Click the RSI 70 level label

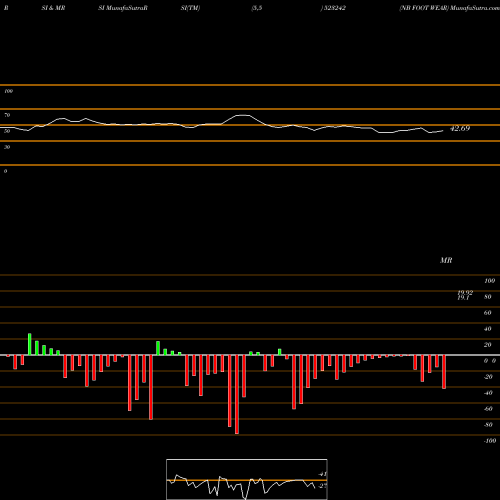point(7,115)
